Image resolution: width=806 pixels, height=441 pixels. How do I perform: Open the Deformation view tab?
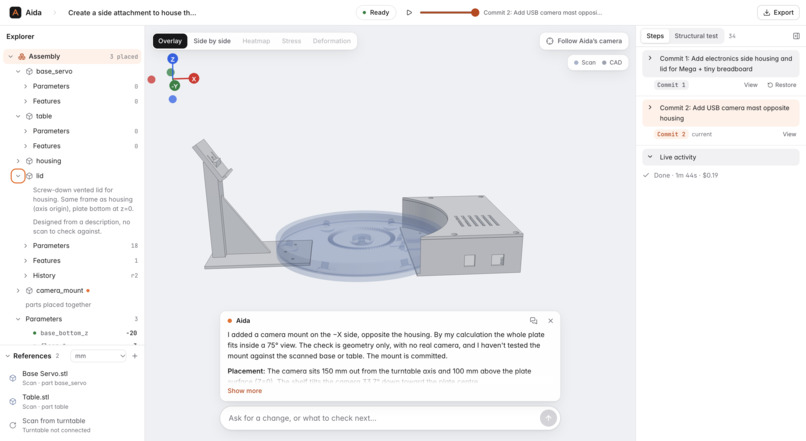coord(332,41)
